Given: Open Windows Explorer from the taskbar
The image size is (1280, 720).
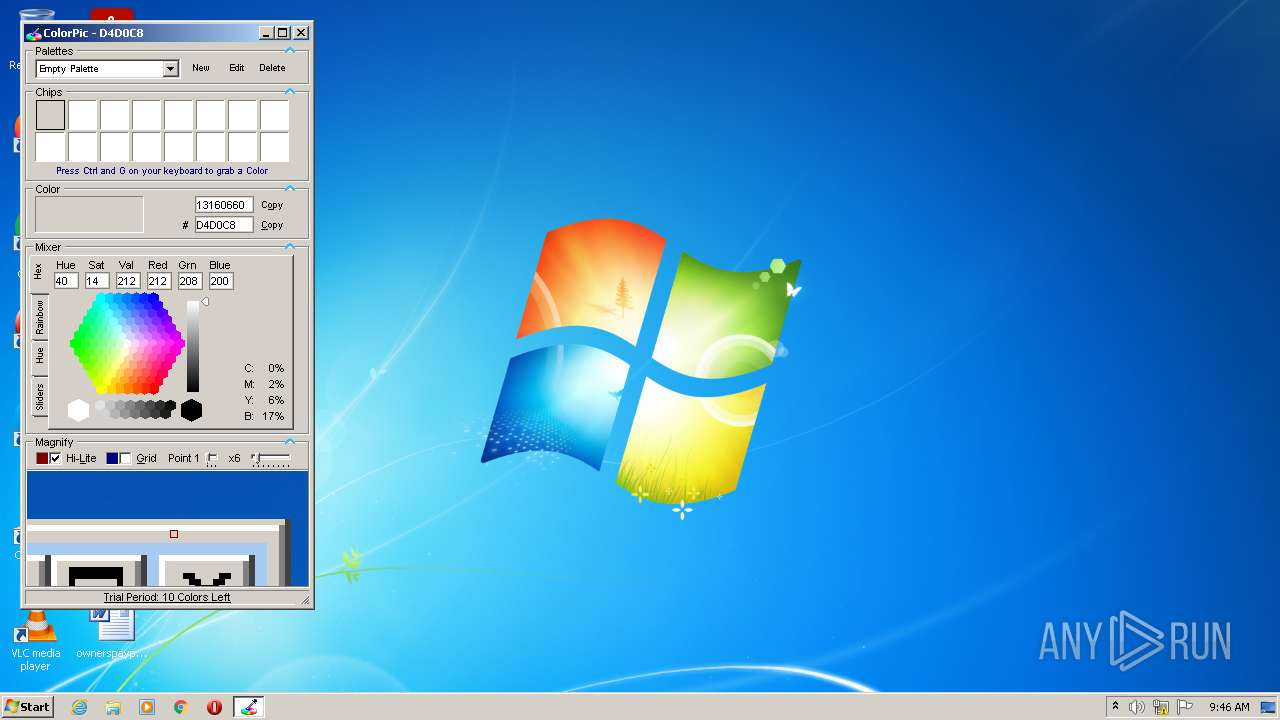Looking at the screenshot, I should tap(113, 707).
